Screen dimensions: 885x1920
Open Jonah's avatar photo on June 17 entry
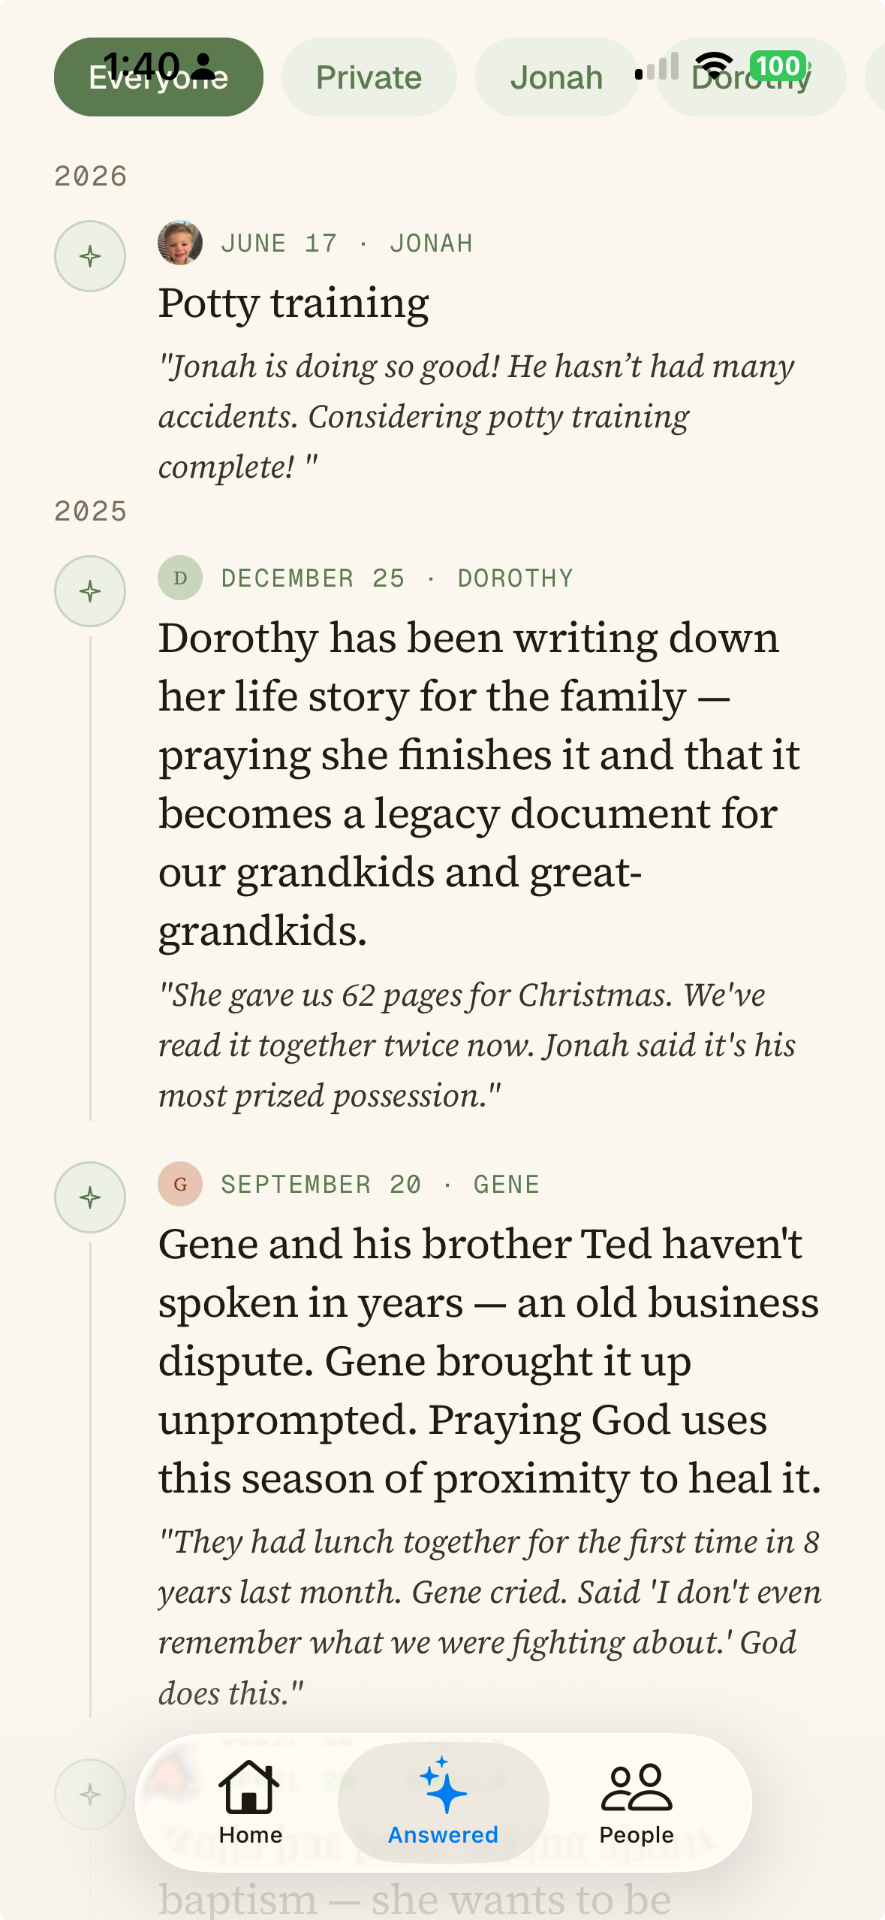pyautogui.click(x=180, y=243)
